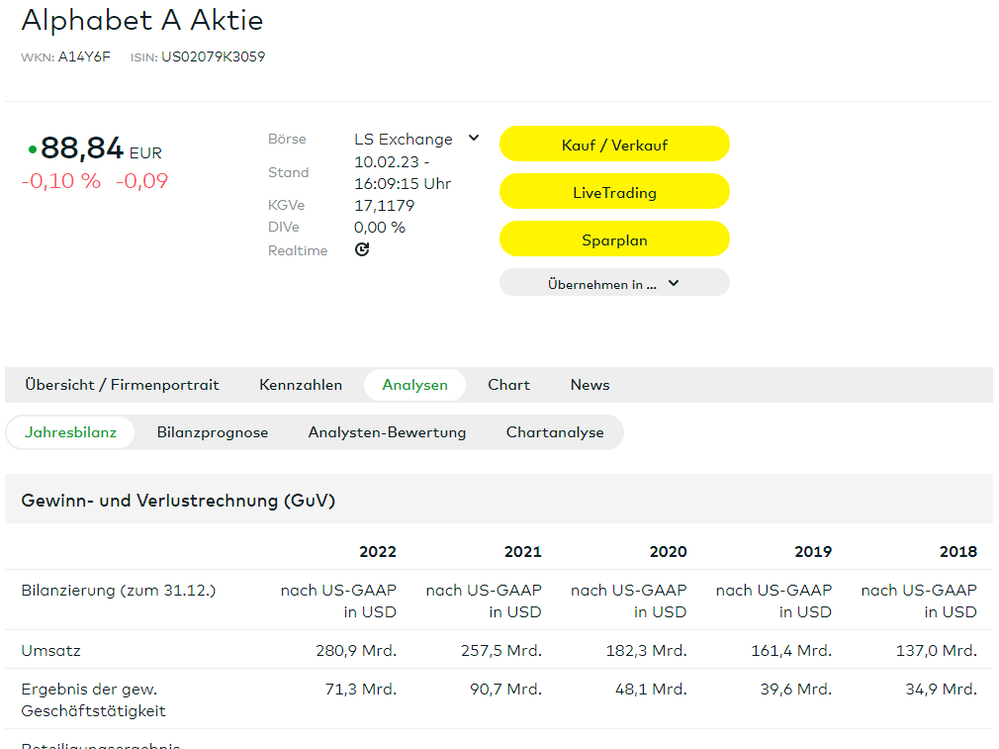Open the Kennzahlen tab
This screenshot has width=999, height=749.
pyautogui.click(x=300, y=385)
